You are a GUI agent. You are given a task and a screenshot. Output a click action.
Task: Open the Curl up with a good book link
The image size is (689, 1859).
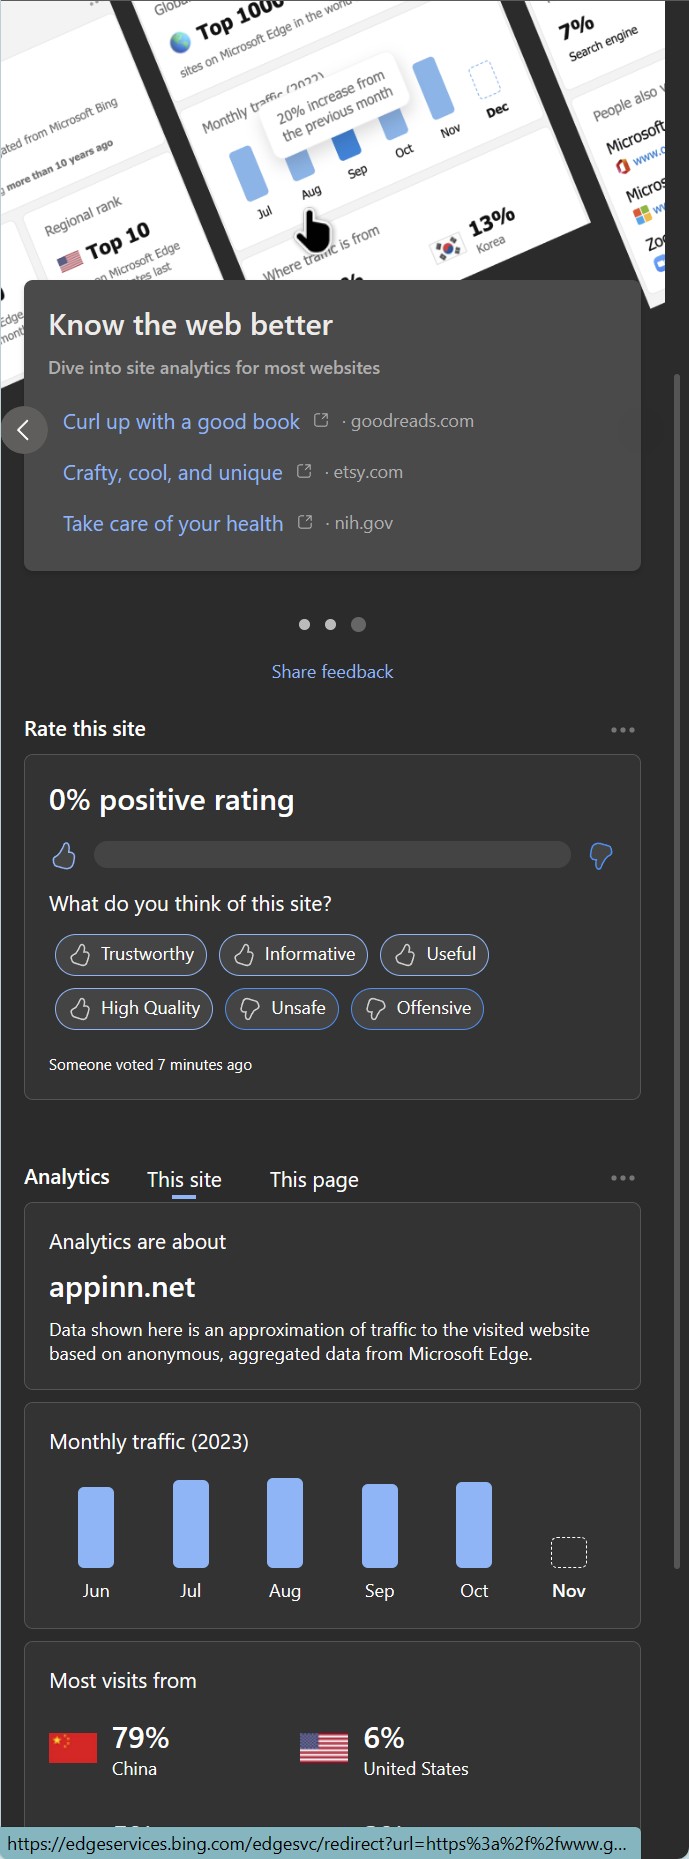181,421
